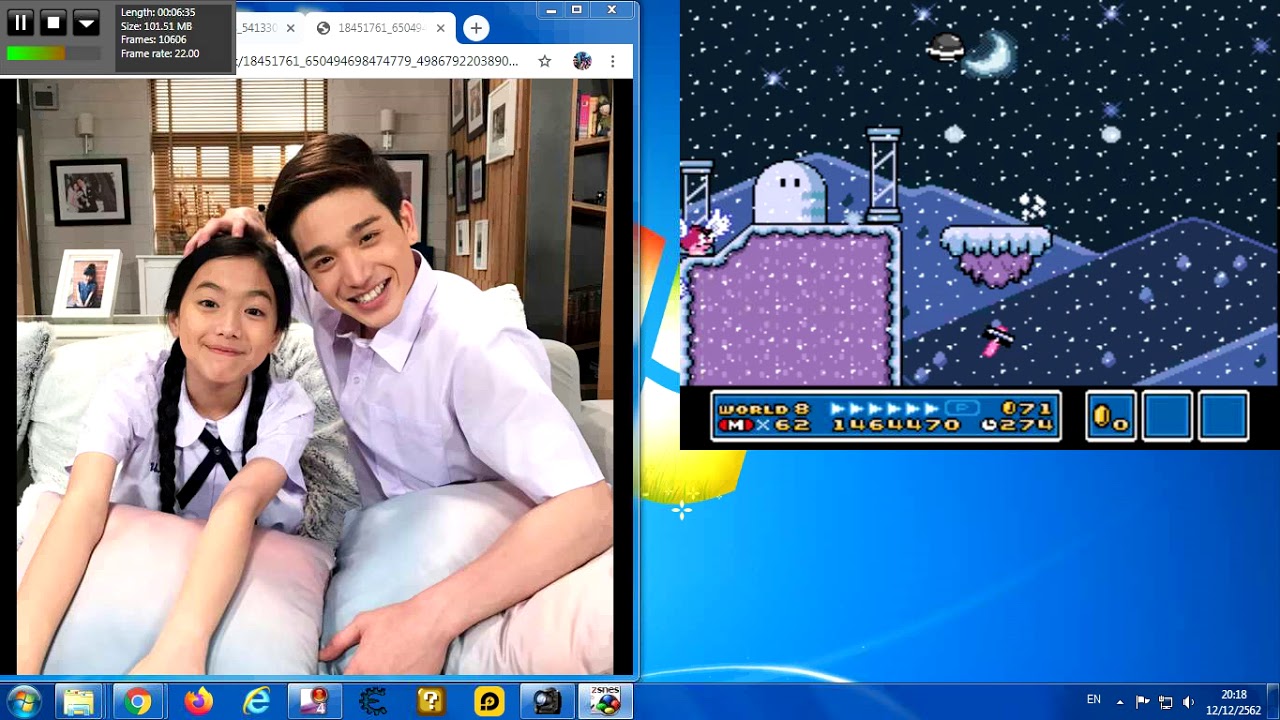The image size is (1280, 720).
Task: Open the red-ball number 4 taskbar app
Action: pyautogui.click(x=315, y=702)
